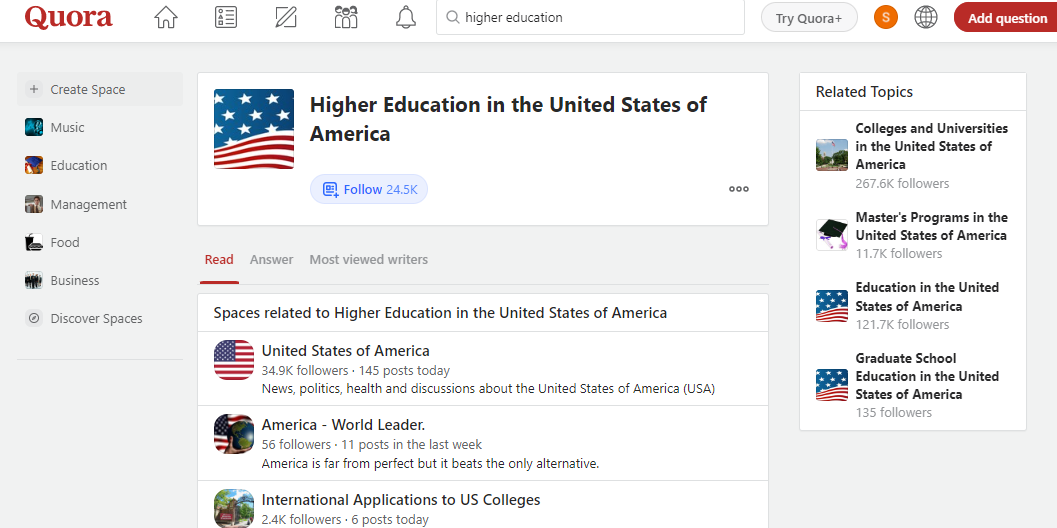
Task: Click the Add question button
Action: click(1006, 18)
